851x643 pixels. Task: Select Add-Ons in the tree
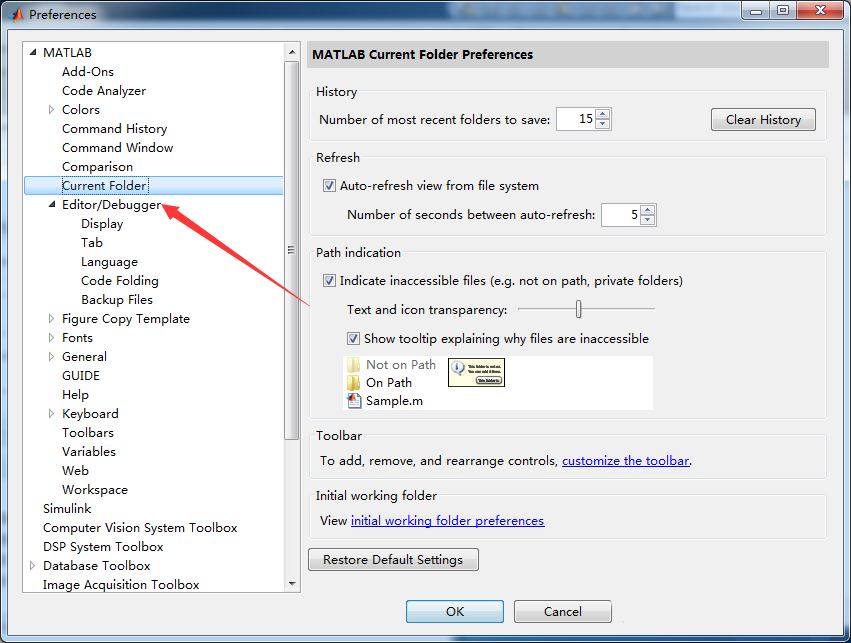(88, 72)
